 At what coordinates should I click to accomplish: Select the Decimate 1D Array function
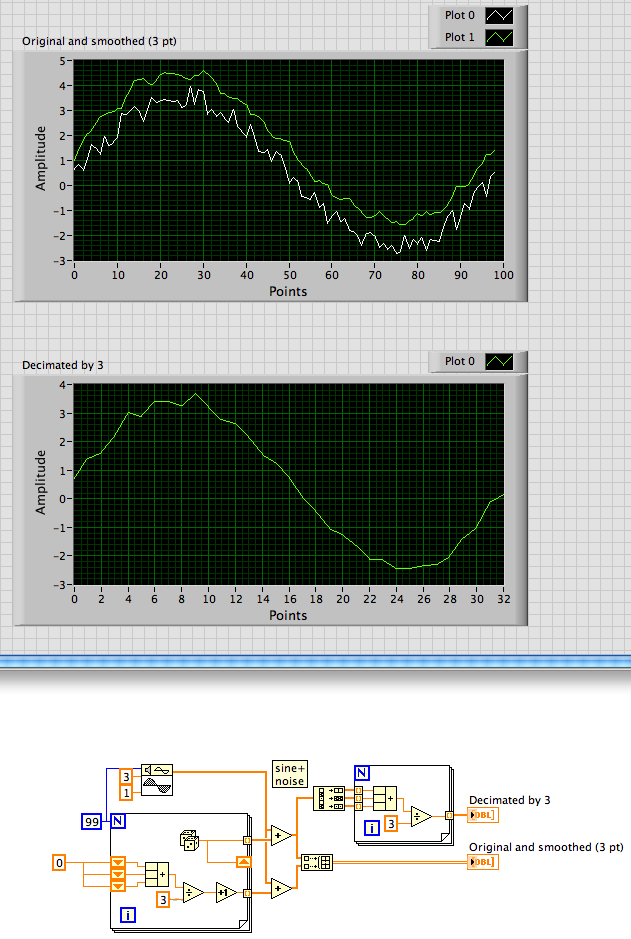coord(329,799)
